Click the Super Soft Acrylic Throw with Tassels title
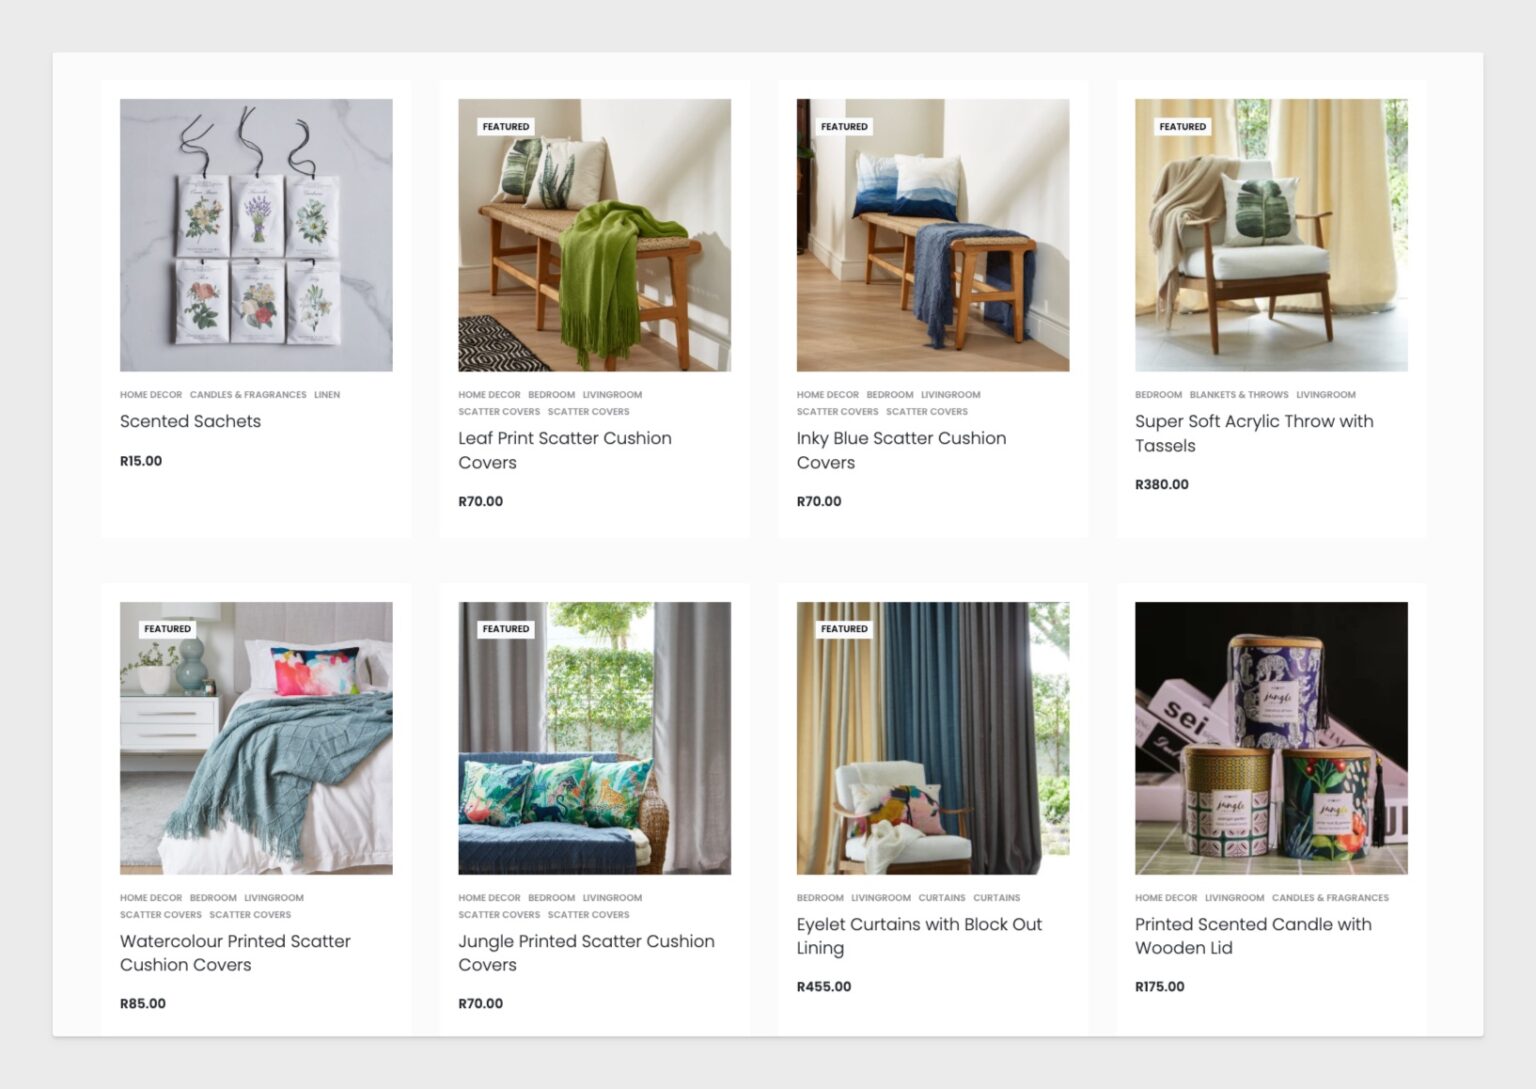 1254,433
